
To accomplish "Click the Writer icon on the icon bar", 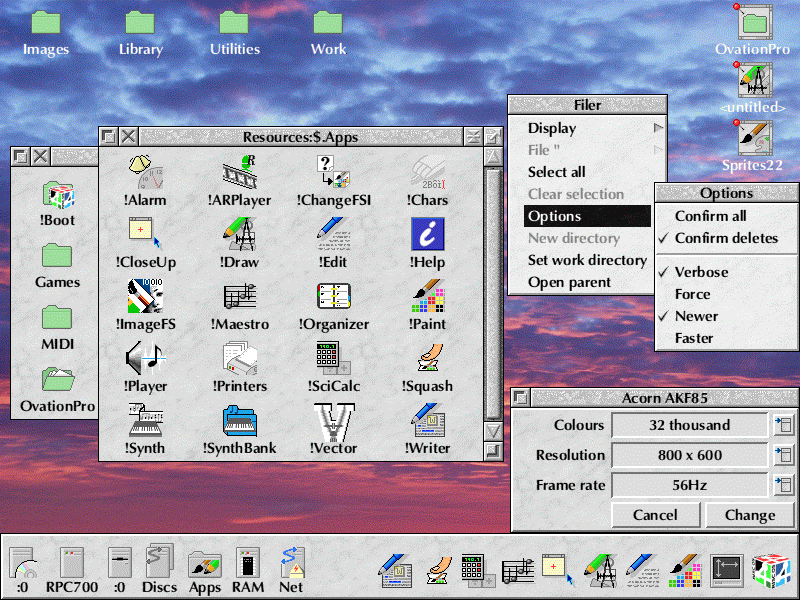I will (395, 570).
